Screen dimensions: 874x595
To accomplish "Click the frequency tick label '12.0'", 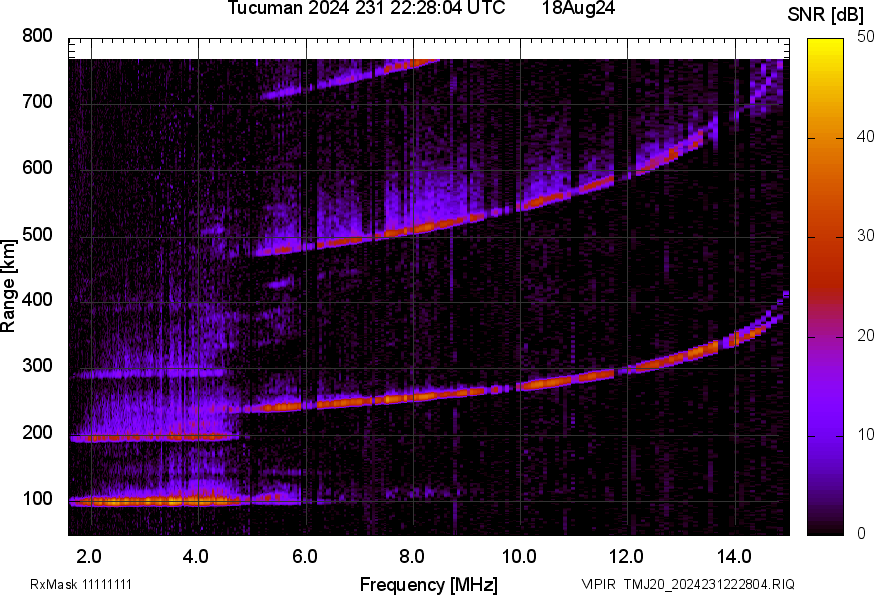I will 627,557.
